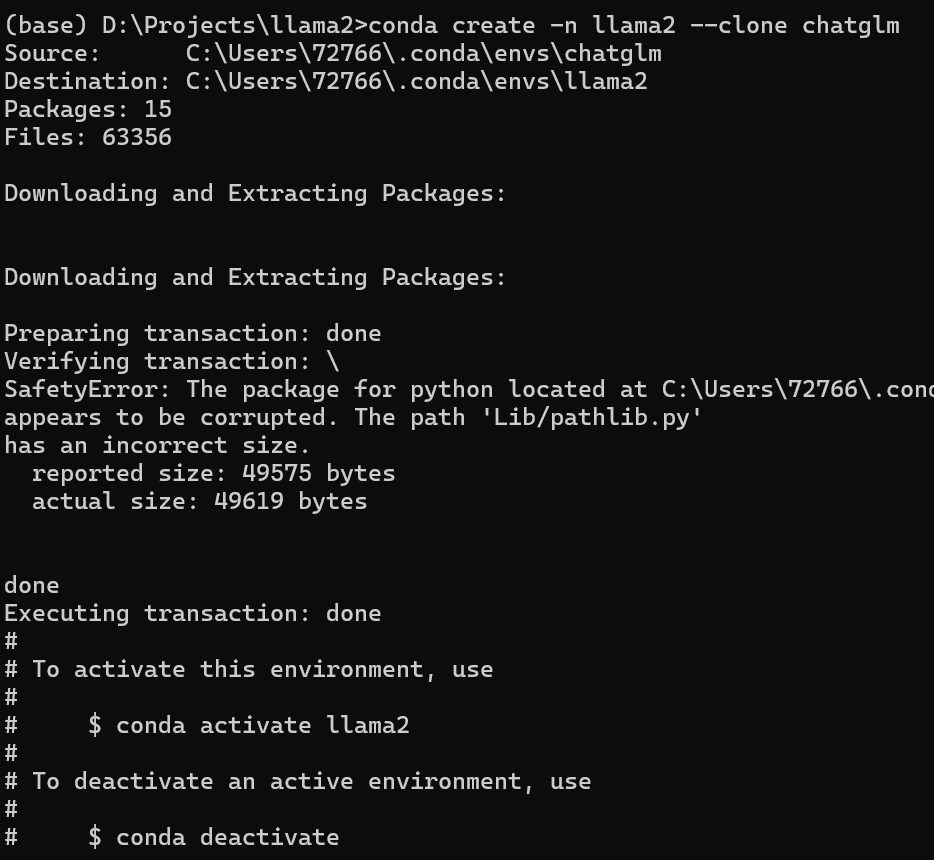This screenshot has width=934, height=860.
Task: Click the 'has an incorrect size.' line
Action: coord(157,445)
